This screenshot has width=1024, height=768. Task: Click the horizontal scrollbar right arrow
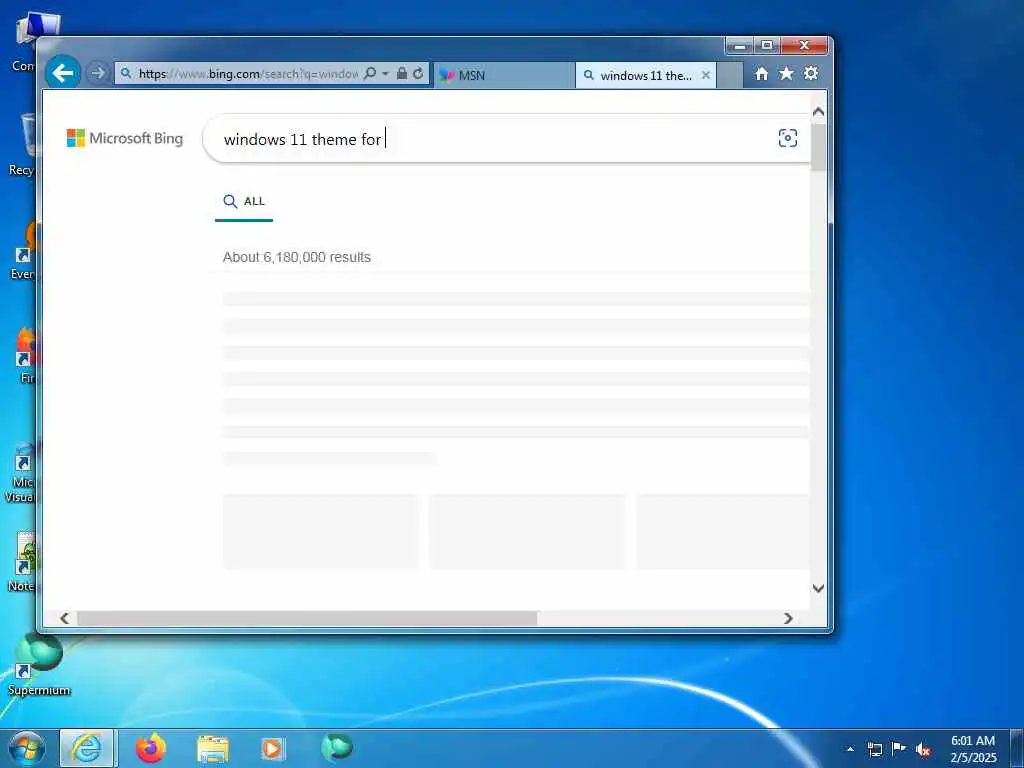(788, 618)
